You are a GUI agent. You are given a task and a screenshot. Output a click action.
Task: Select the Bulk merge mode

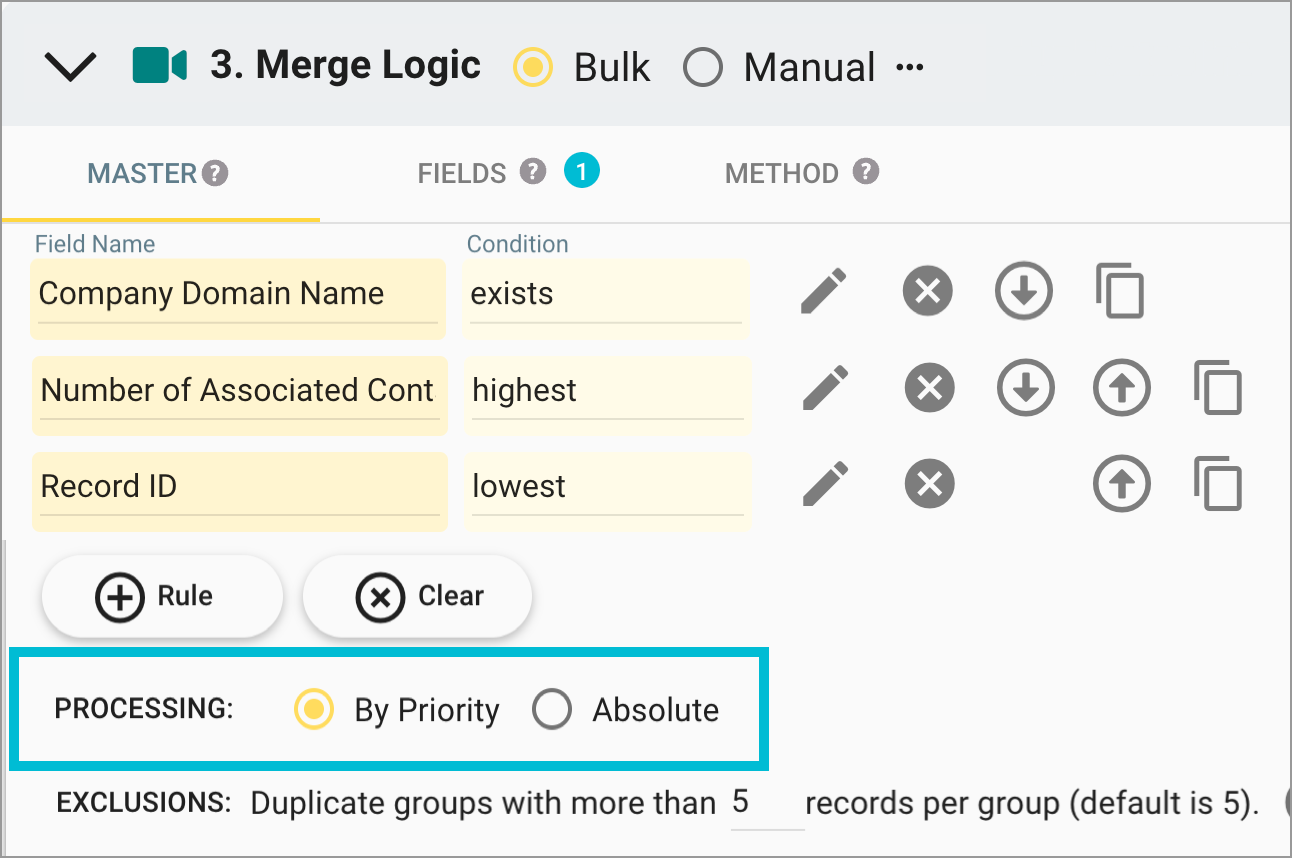coord(532,66)
